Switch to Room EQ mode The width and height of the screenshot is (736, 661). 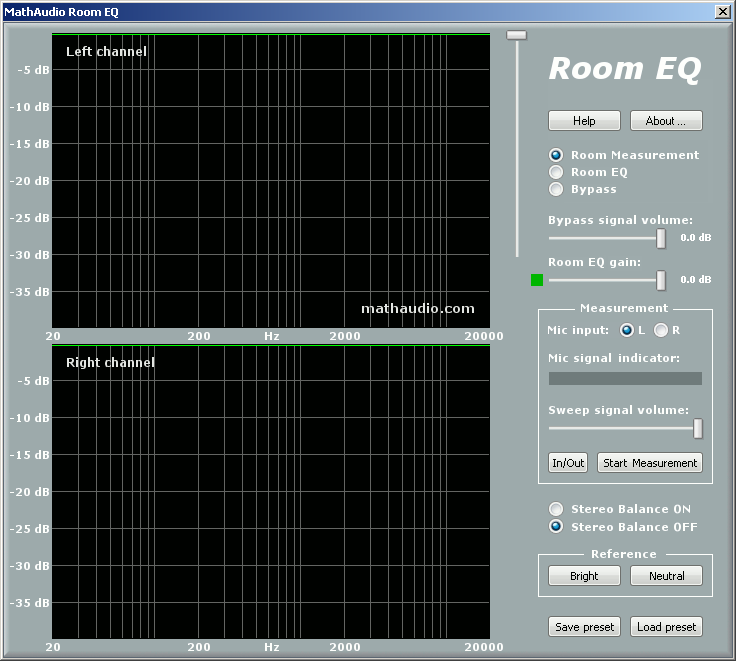click(556, 172)
